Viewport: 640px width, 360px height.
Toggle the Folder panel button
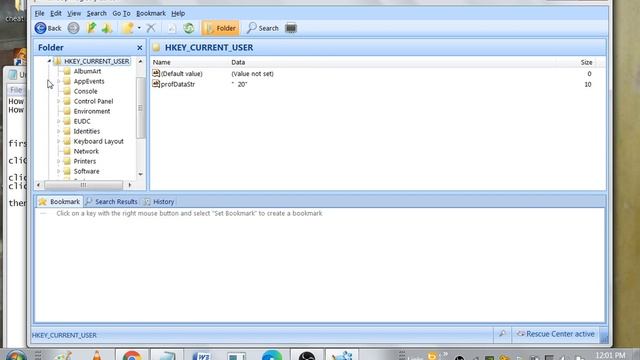coord(221,28)
